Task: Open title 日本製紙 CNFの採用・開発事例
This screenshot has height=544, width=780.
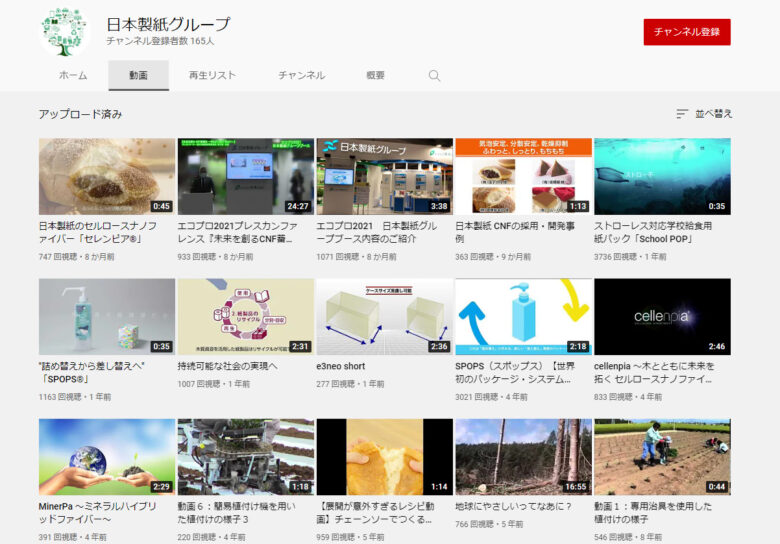Action: pyautogui.click(x=515, y=232)
